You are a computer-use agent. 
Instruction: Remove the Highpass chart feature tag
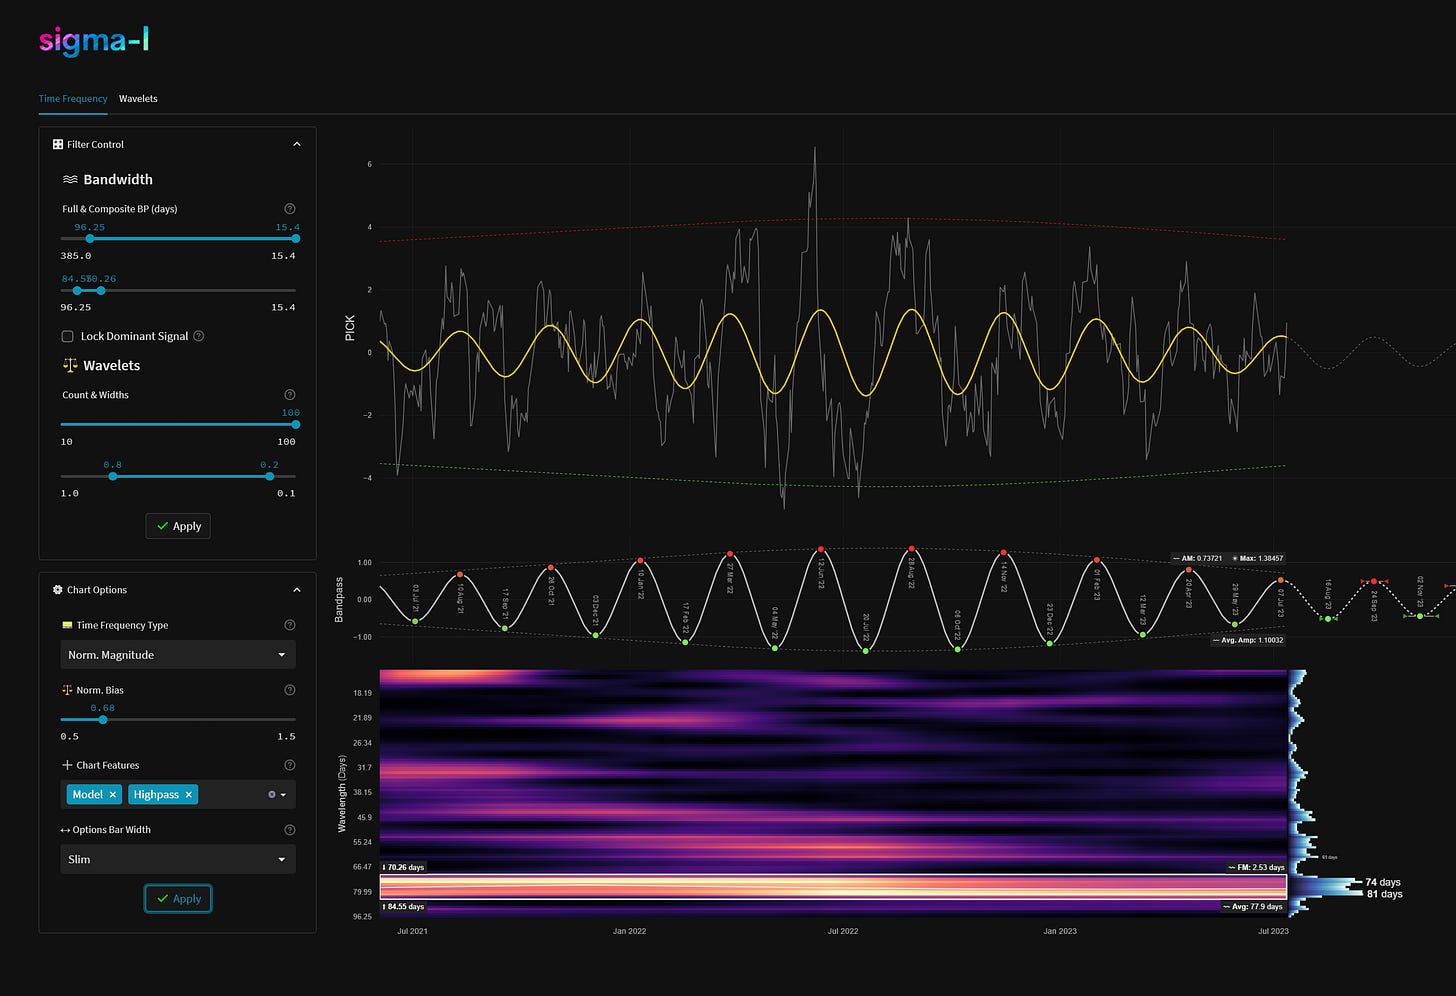[x=189, y=795]
